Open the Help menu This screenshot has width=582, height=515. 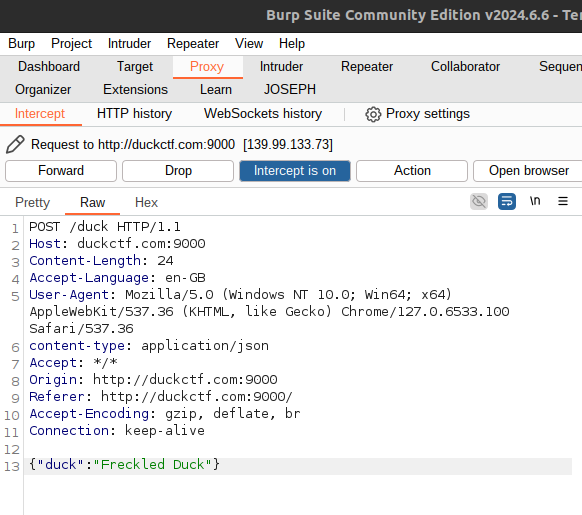tap(292, 44)
